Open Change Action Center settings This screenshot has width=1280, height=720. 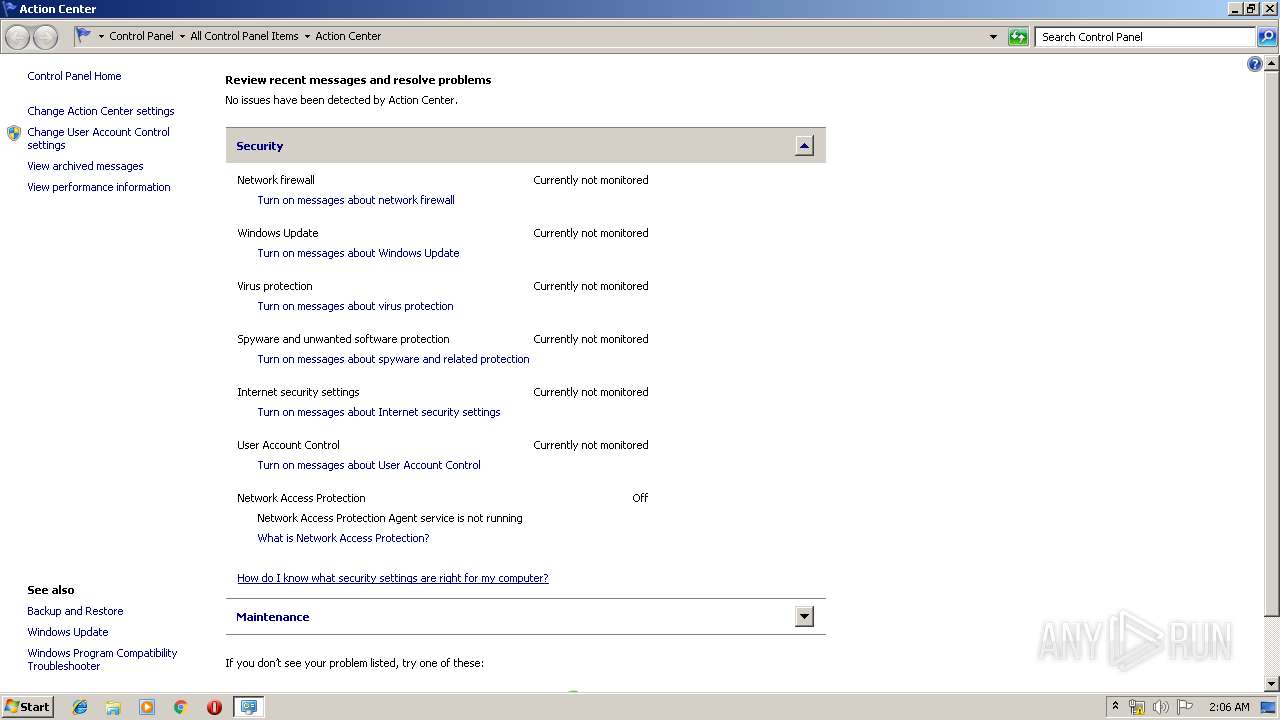point(101,111)
